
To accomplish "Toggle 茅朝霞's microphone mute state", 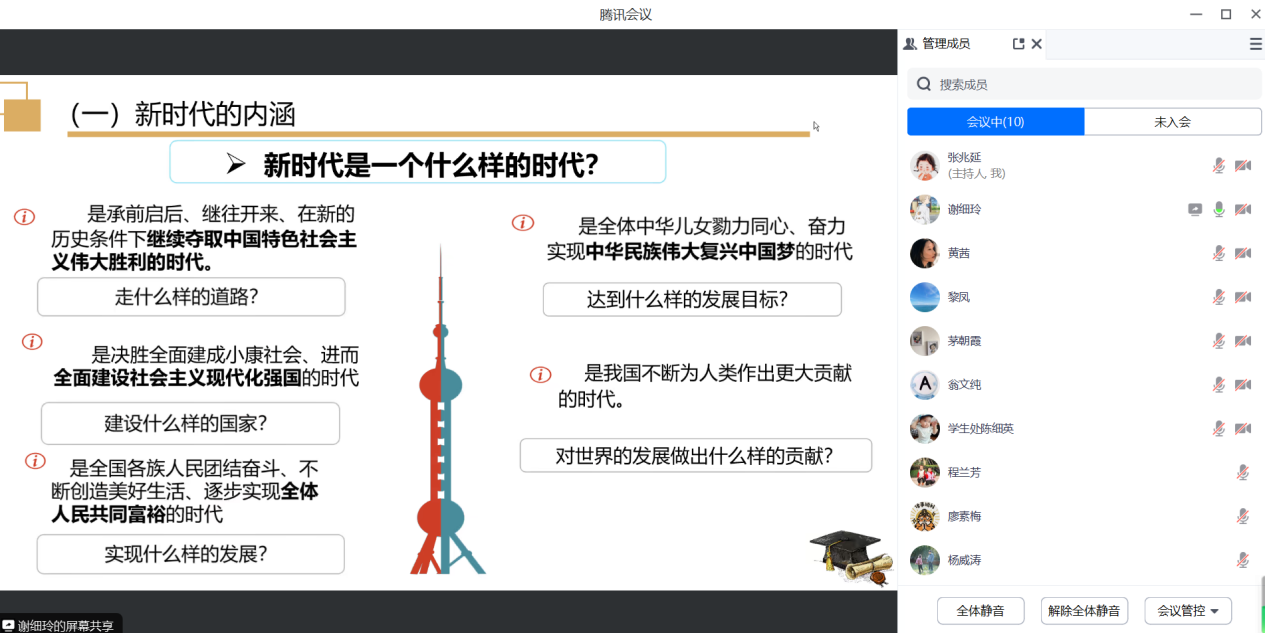I will click(1219, 341).
